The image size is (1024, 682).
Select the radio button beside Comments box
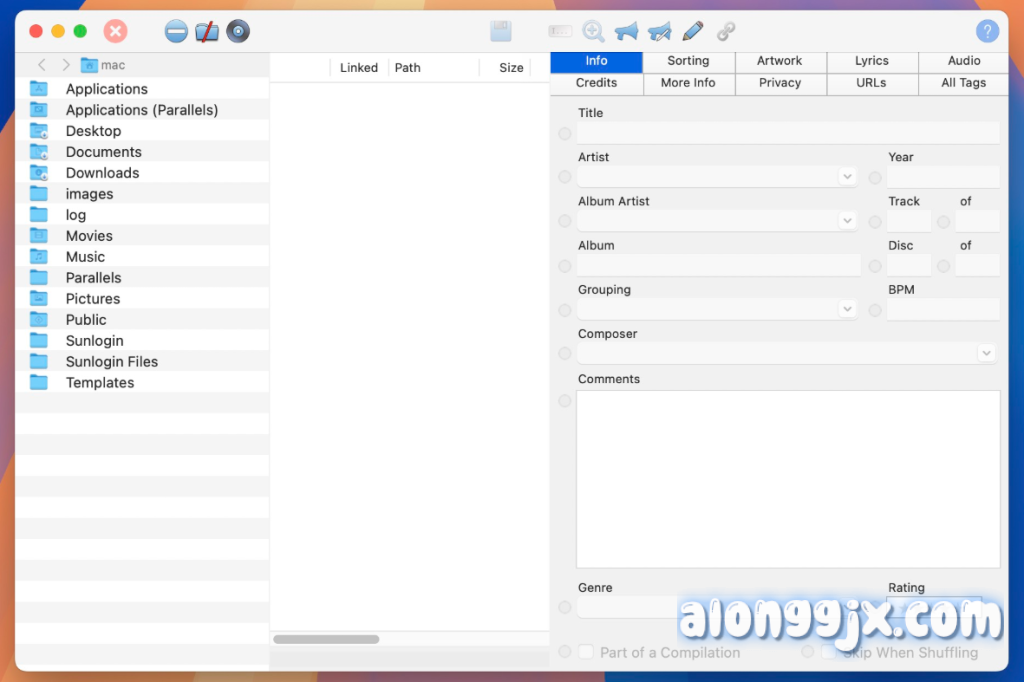pos(565,401)
